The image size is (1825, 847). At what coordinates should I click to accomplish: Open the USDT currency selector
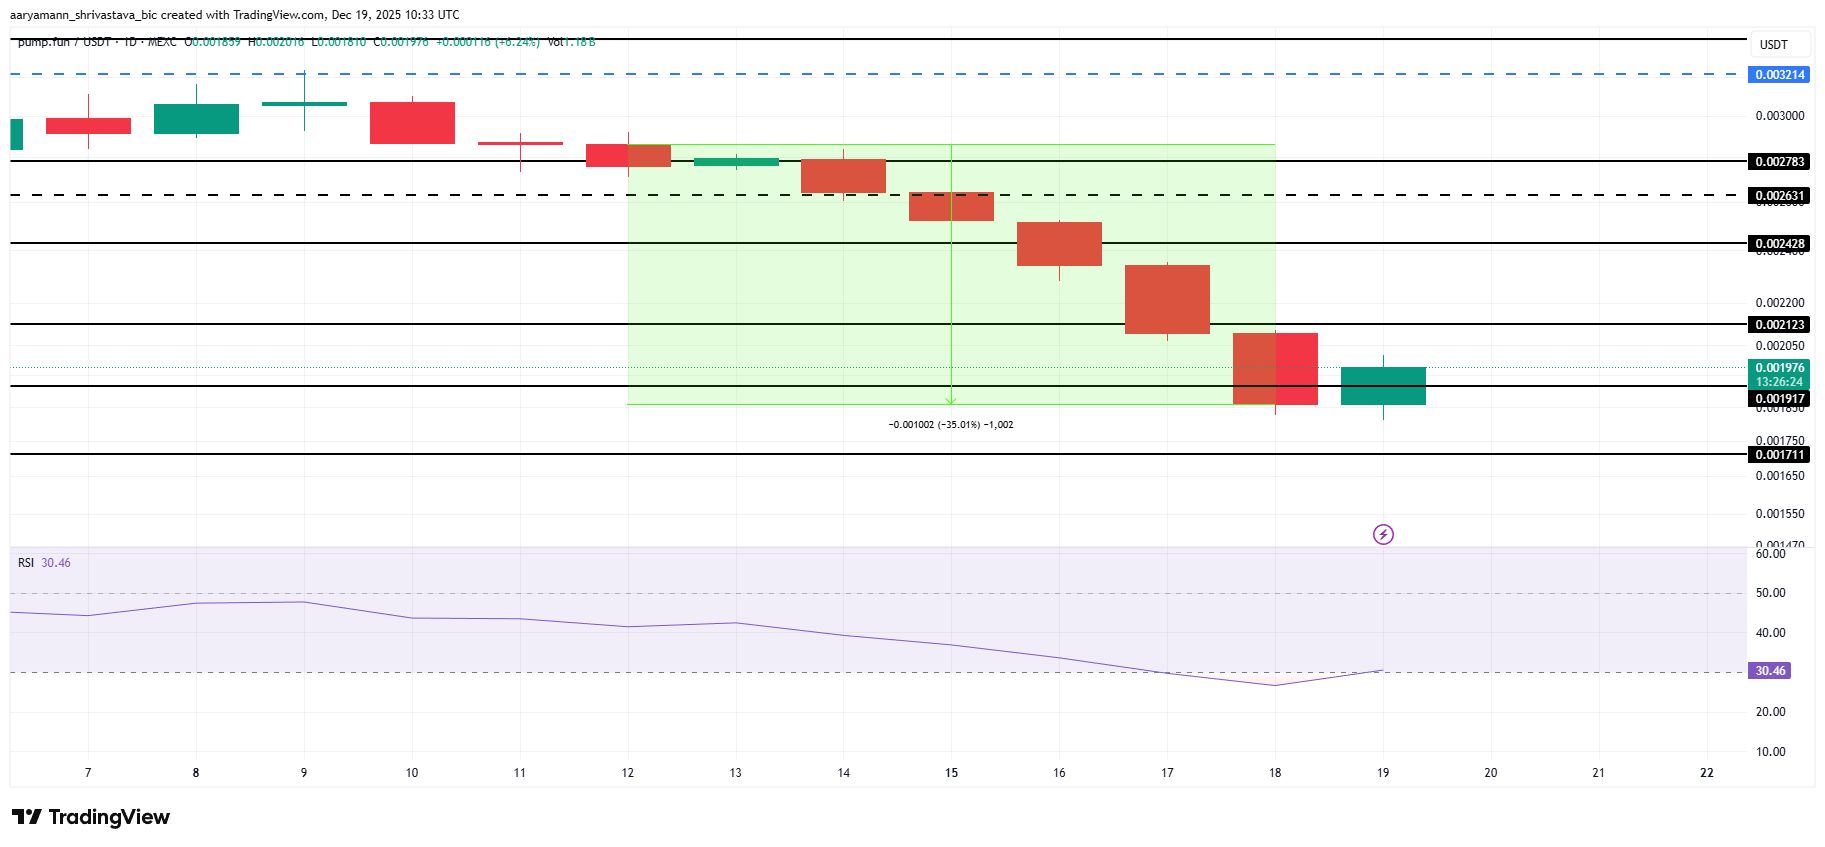coord(1773,45)
